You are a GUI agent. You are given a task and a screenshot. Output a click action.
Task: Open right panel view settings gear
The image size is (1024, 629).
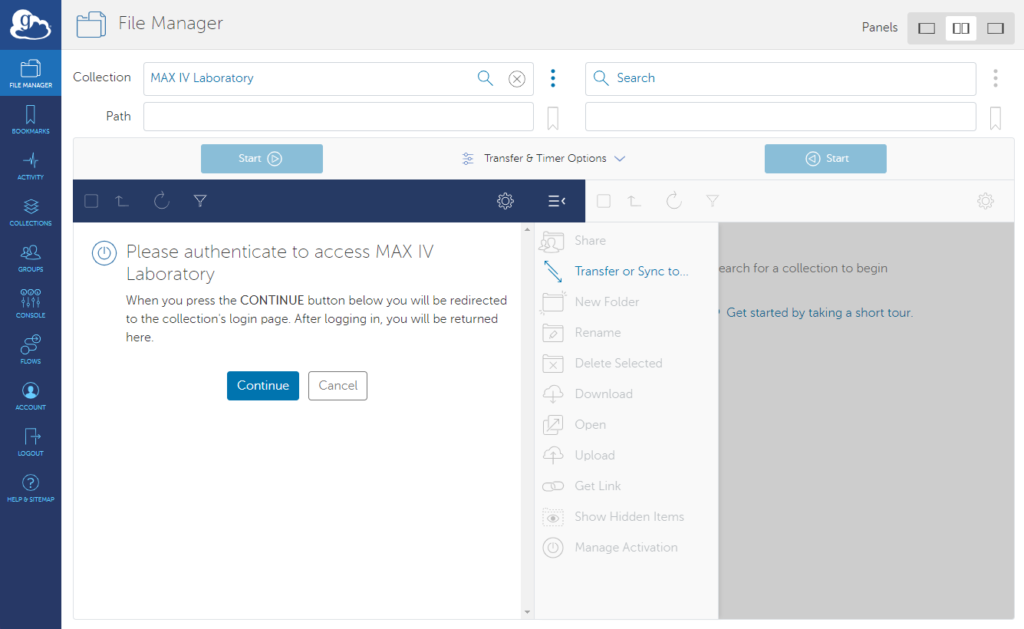pyautogui.click(x=985, y=201)
